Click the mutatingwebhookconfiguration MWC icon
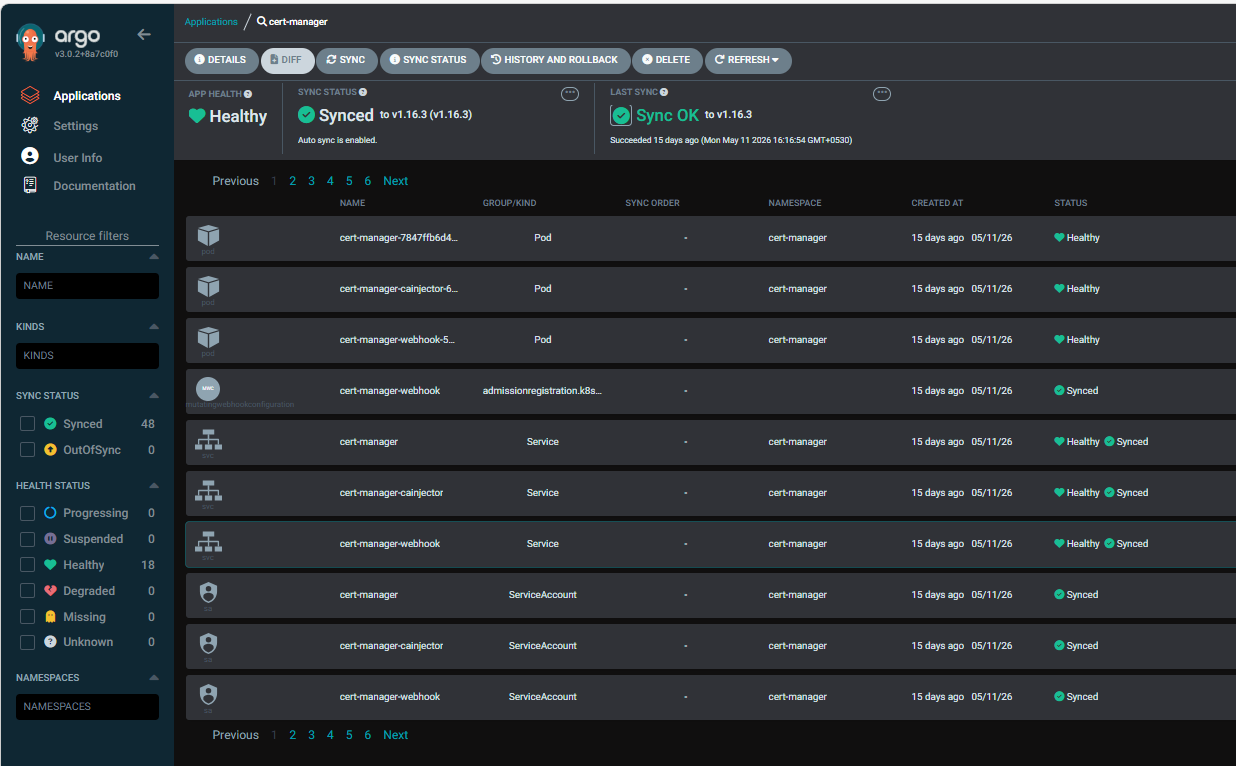The height and width of the screenshot is (766, 1236). [x=208, y=388]
